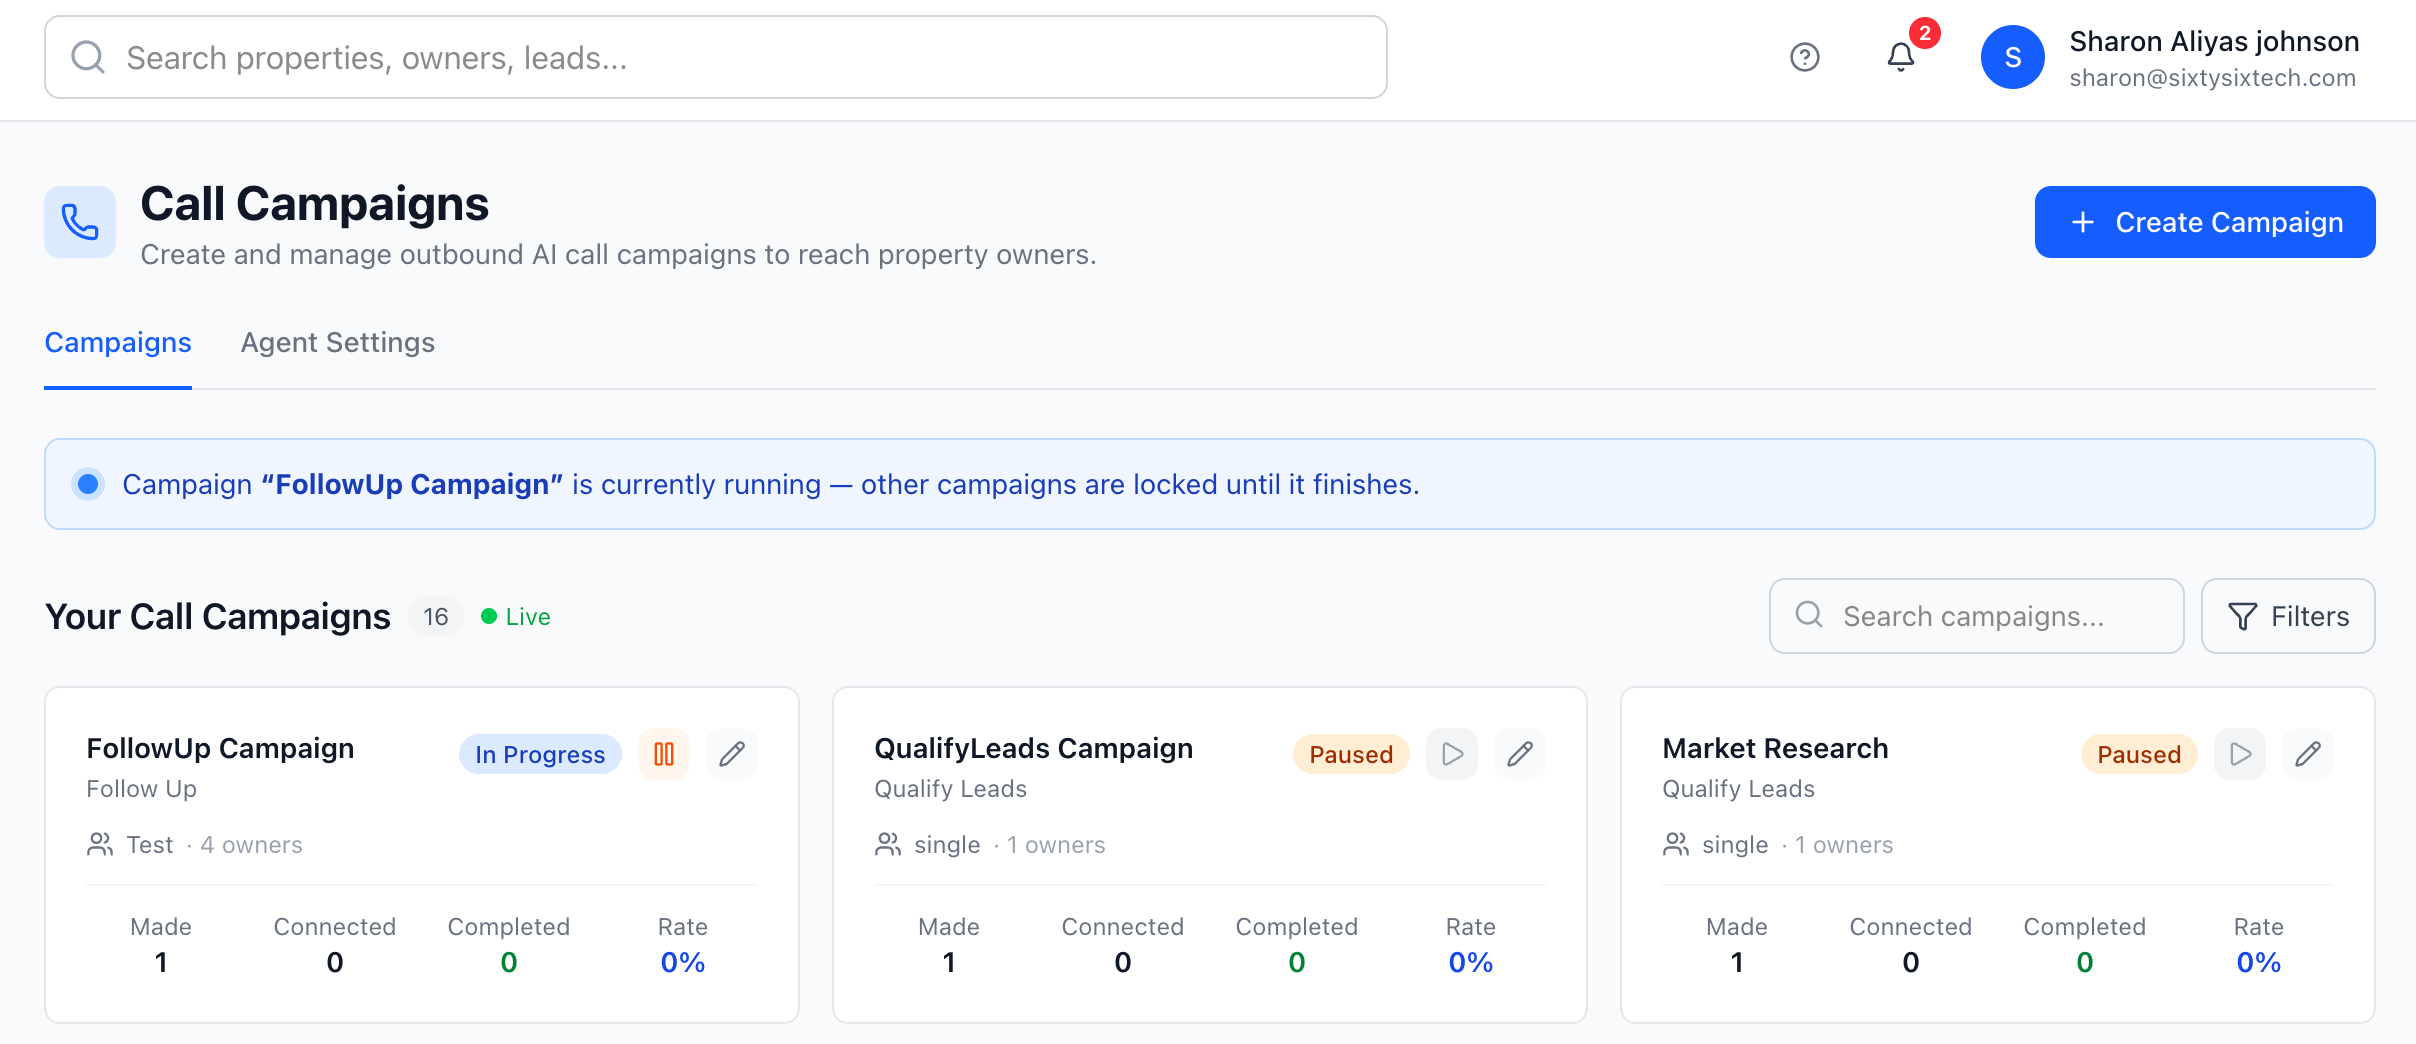
Task: Click the In Progress status badge
Action: pyautogui.click(x=540, y=754)
